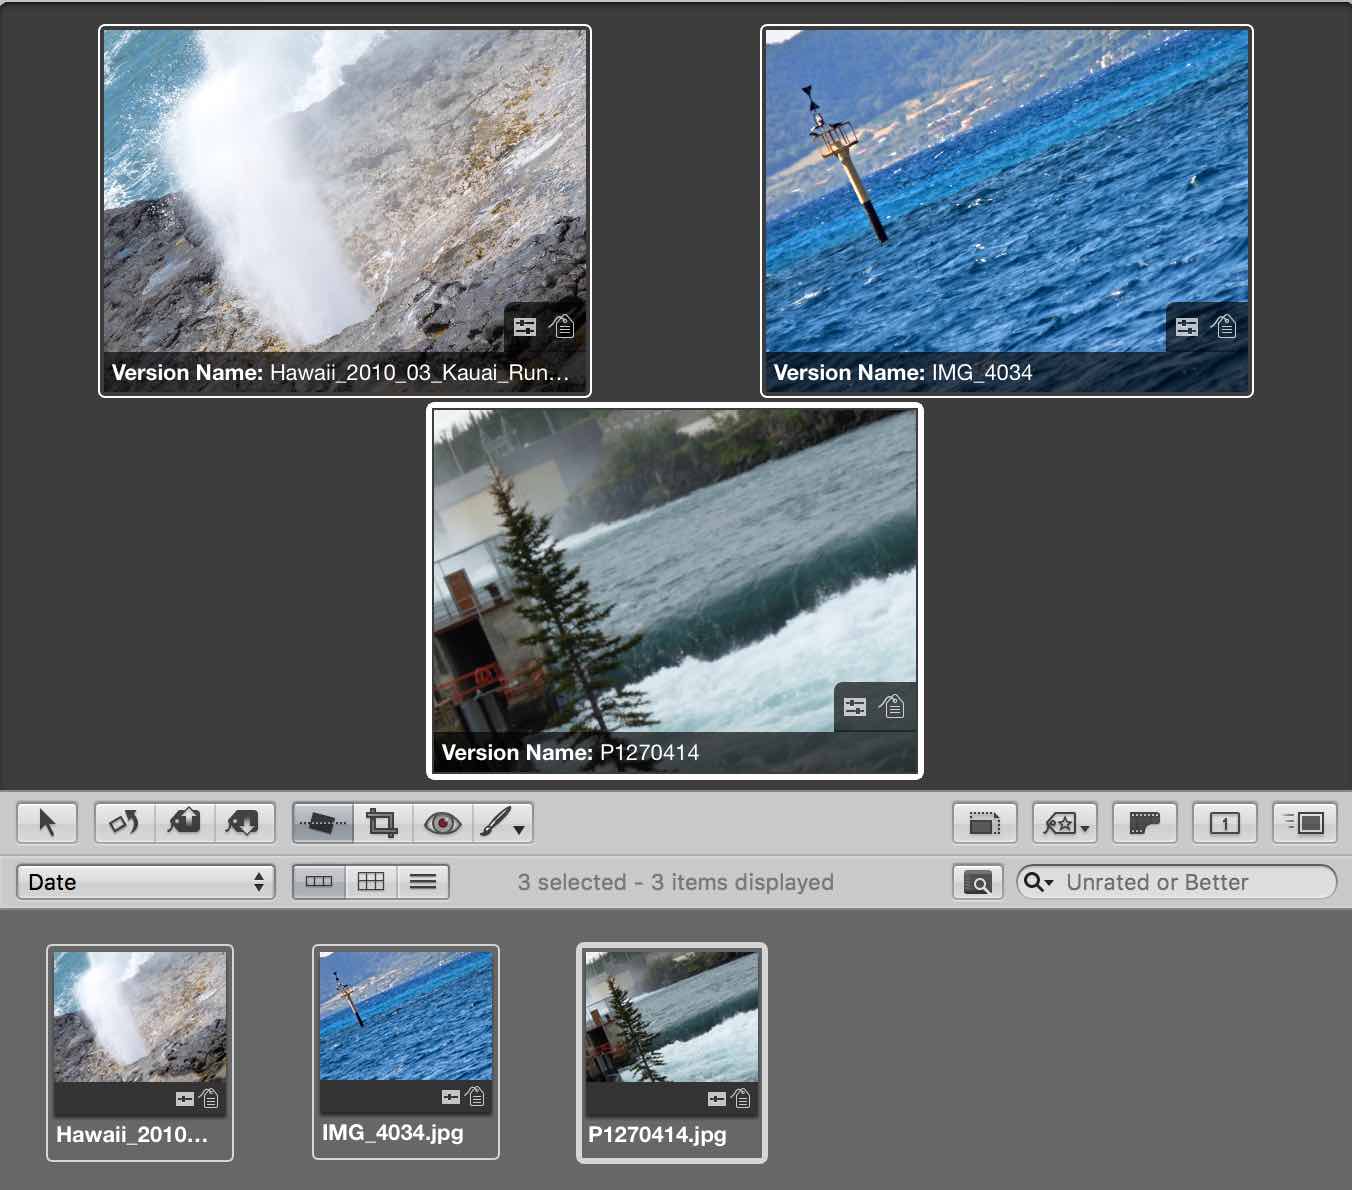Screen dimensions: 1352x1190
Task: Click the Rotate tool icon
Action: 125,823
